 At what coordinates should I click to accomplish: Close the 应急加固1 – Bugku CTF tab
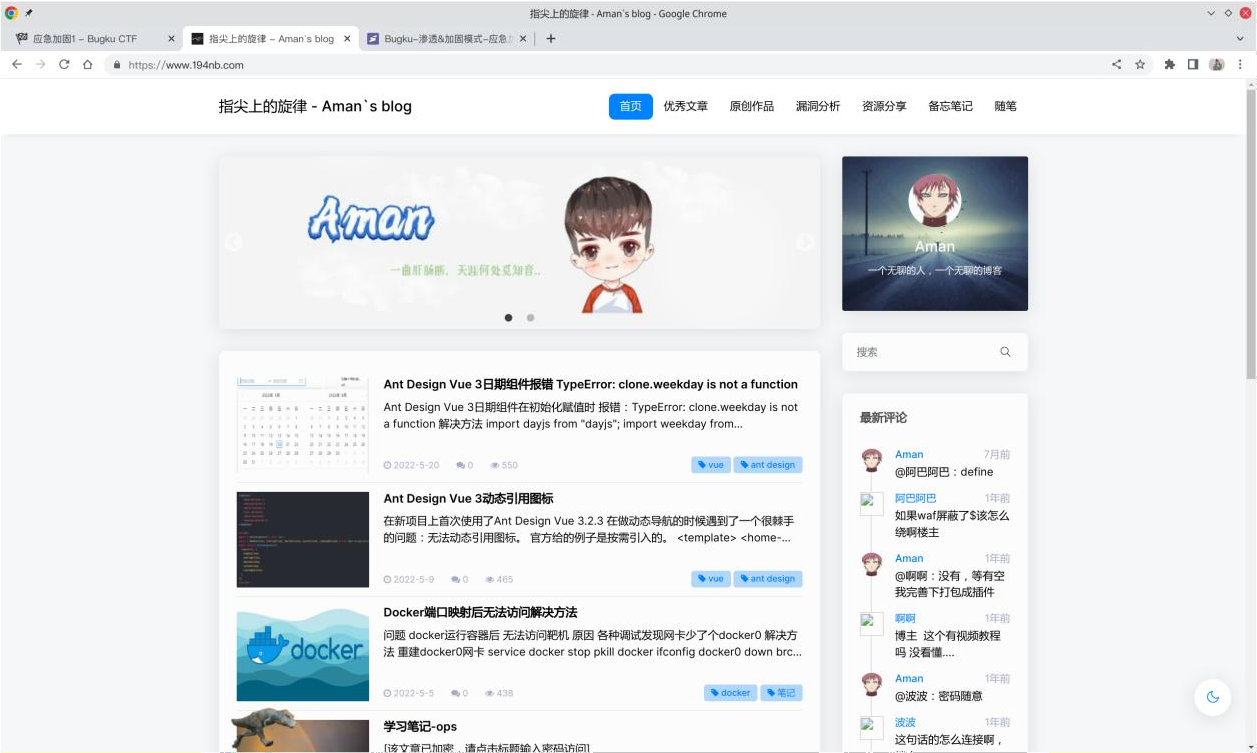[x=171, y=39]
